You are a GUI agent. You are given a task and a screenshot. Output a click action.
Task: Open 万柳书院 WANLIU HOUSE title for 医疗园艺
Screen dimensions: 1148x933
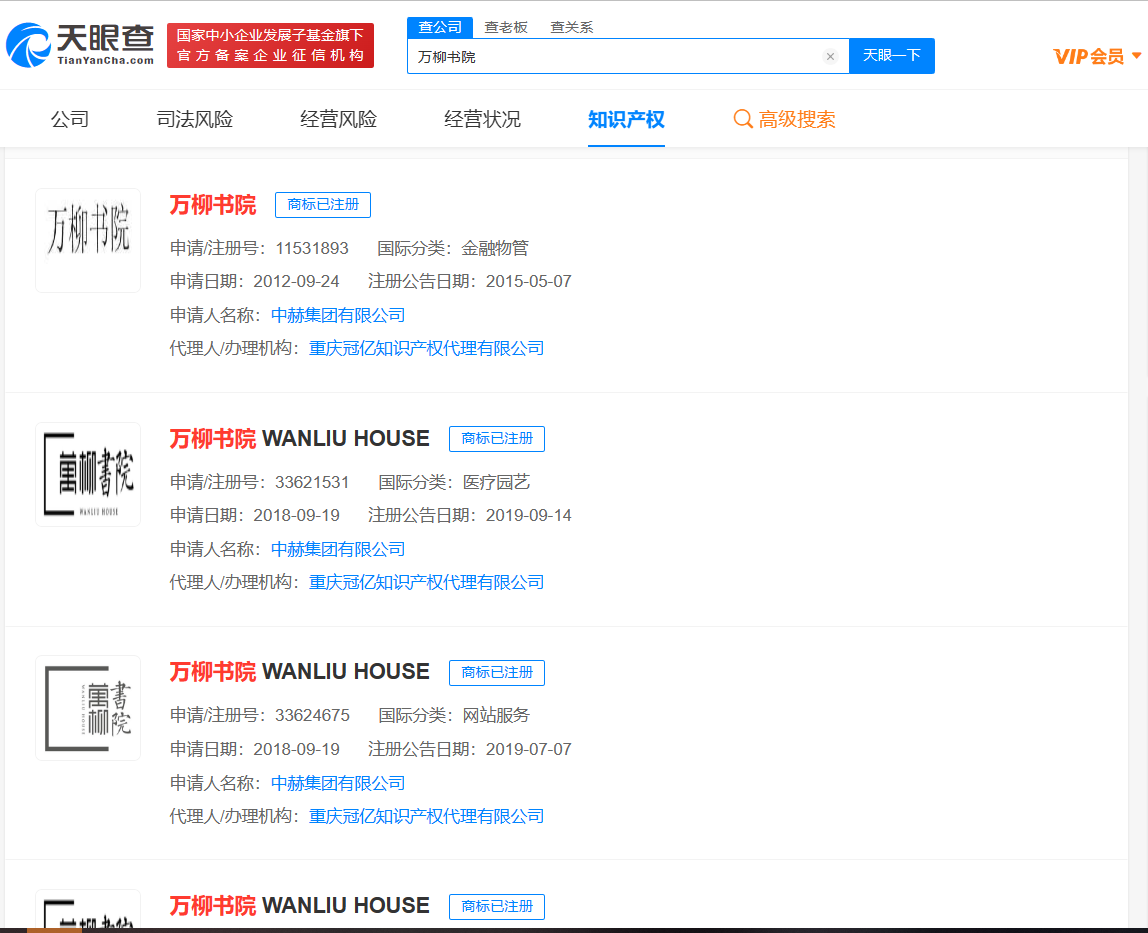click(299, 439)
